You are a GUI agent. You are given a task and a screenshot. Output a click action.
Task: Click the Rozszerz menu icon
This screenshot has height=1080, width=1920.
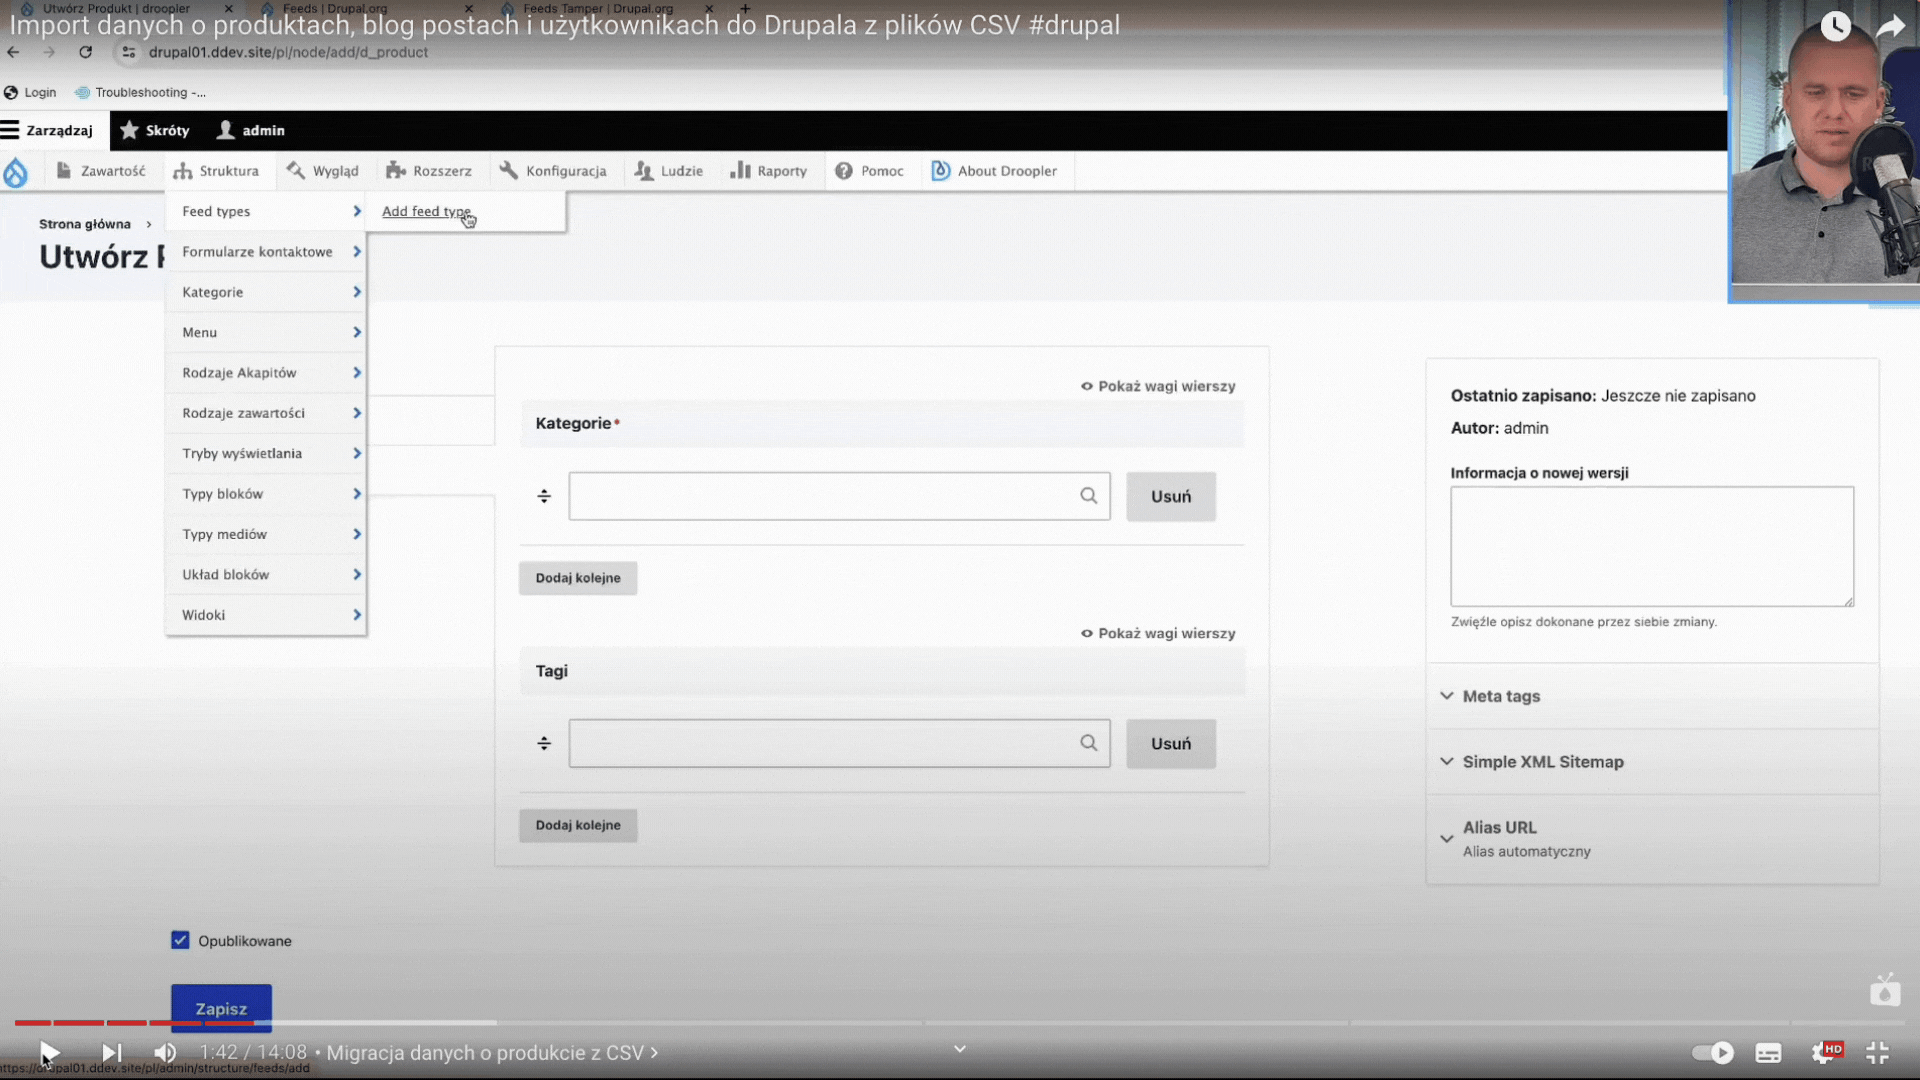pyautogui.click(x=397, y=169)
